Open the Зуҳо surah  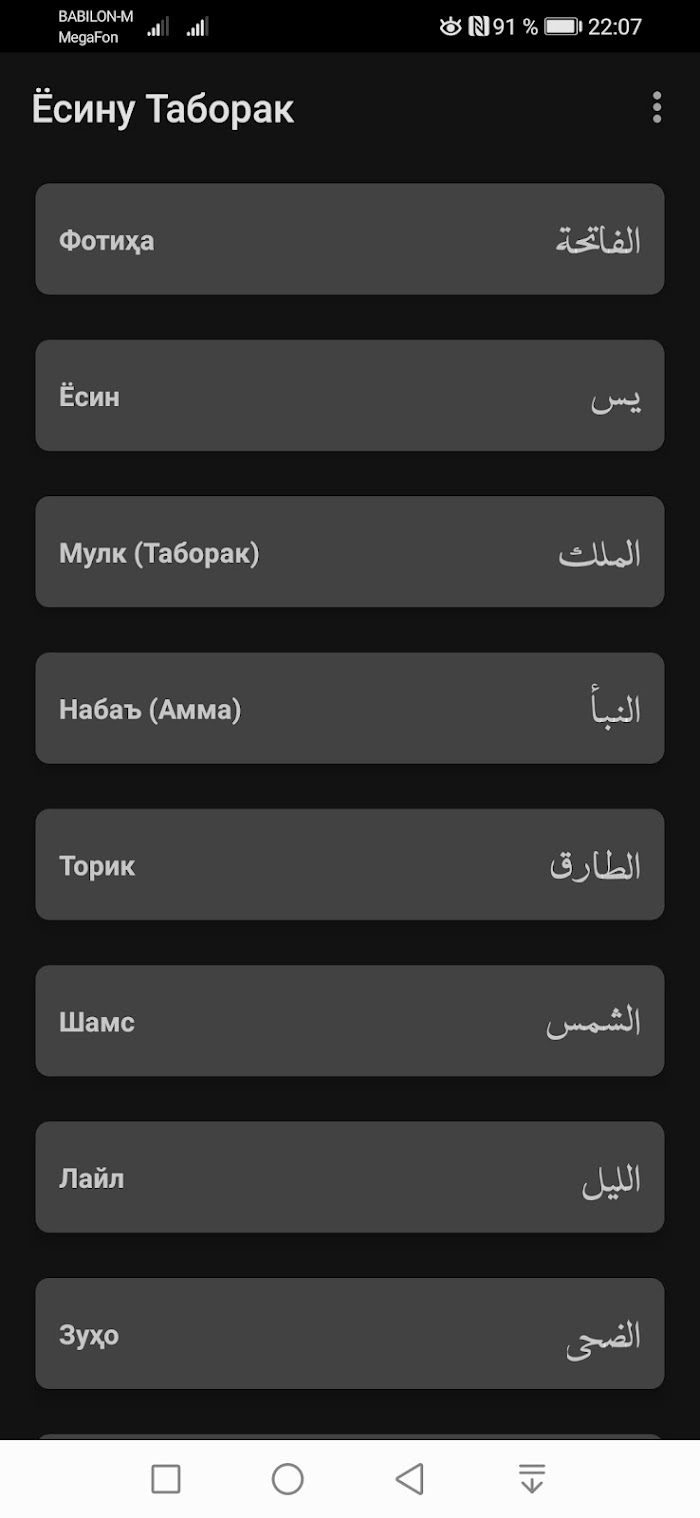pos(350,1333)
